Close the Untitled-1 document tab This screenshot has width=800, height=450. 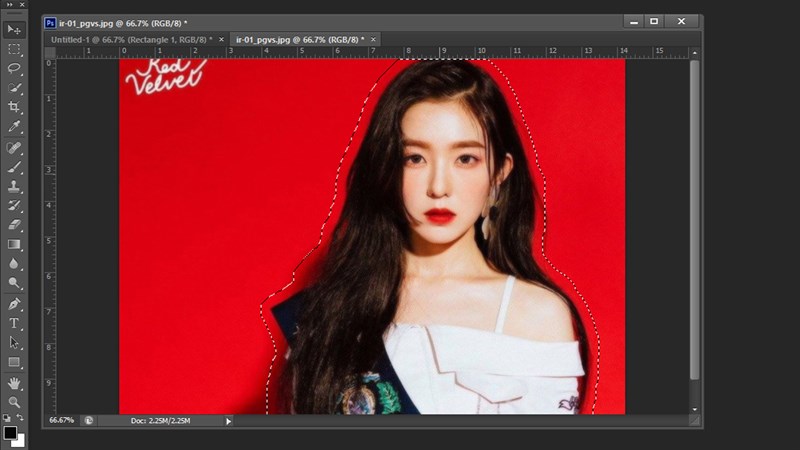[221, 39]
